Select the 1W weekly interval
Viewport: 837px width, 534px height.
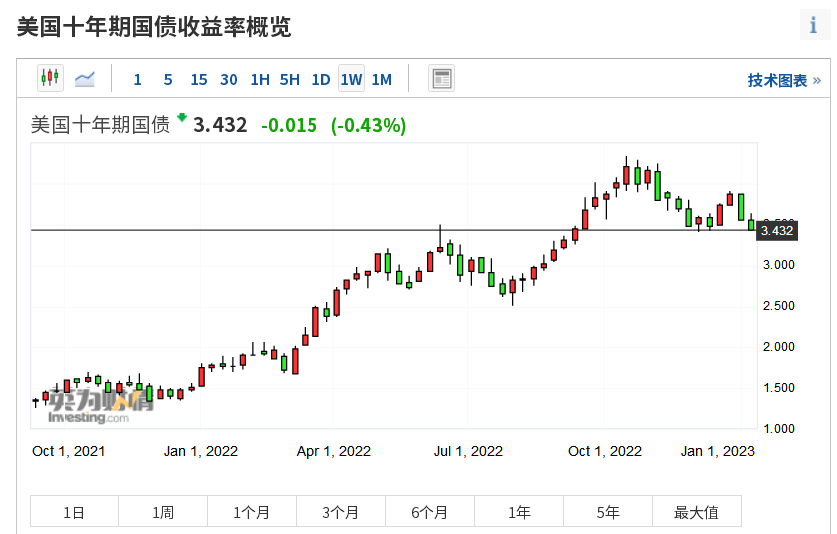click(x=351, y=80)
